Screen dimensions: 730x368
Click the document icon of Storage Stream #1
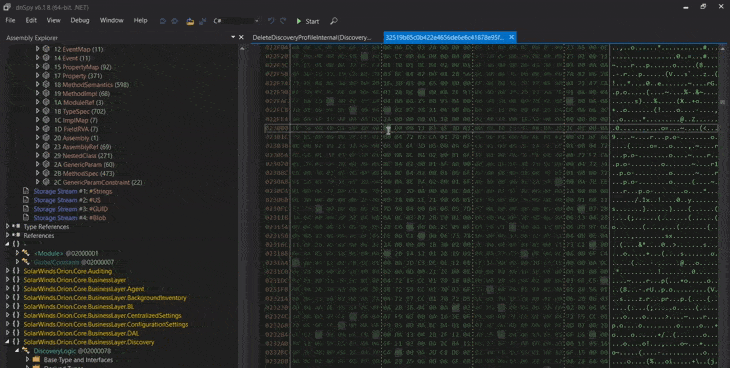(x=26, y=191)
